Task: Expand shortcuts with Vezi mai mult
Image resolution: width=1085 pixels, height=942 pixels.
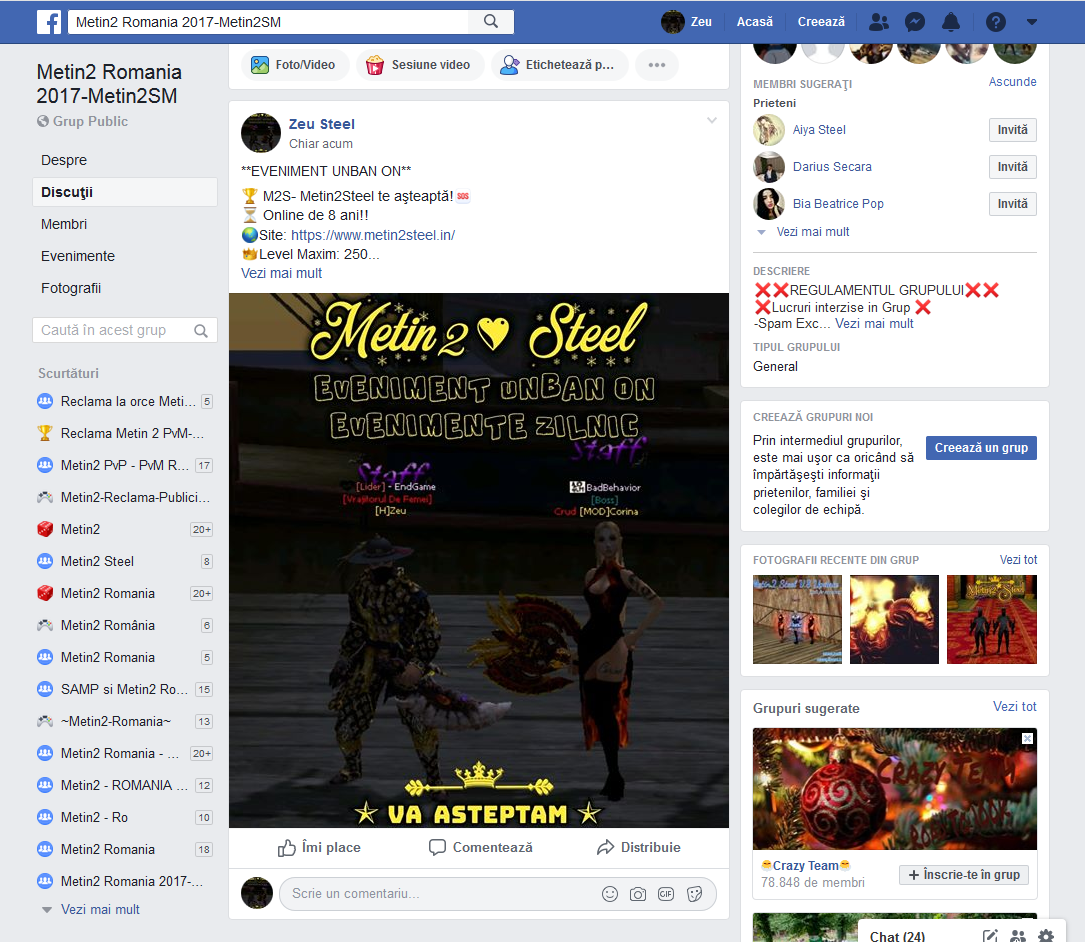Action: pos(100,909)
